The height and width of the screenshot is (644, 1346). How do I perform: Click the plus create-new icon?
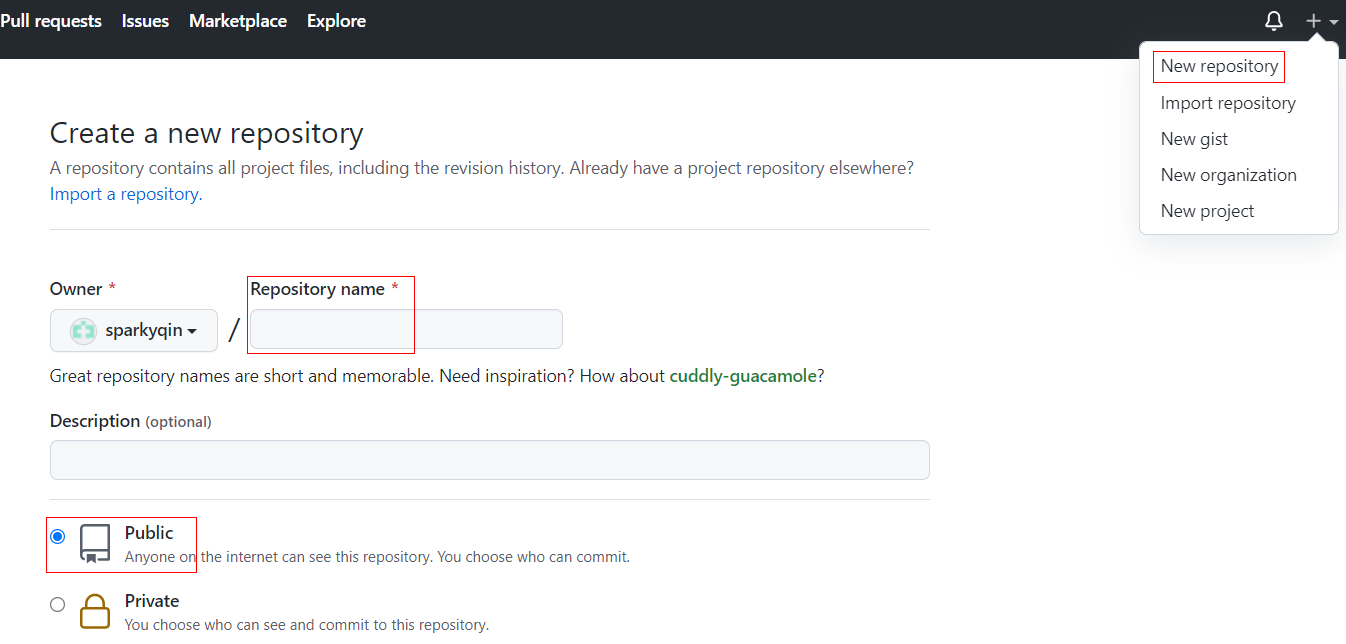[1314, 21]
